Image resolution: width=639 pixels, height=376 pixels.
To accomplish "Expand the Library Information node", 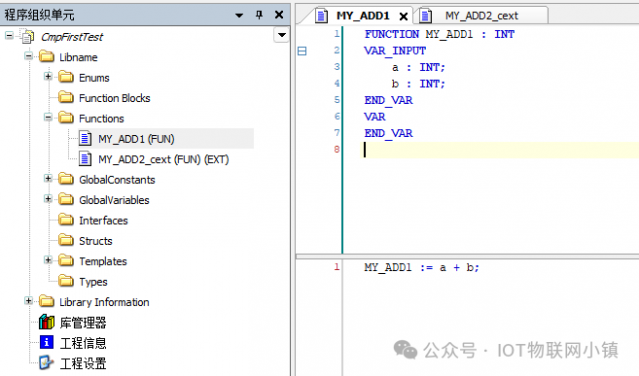I will pos(29,301).
